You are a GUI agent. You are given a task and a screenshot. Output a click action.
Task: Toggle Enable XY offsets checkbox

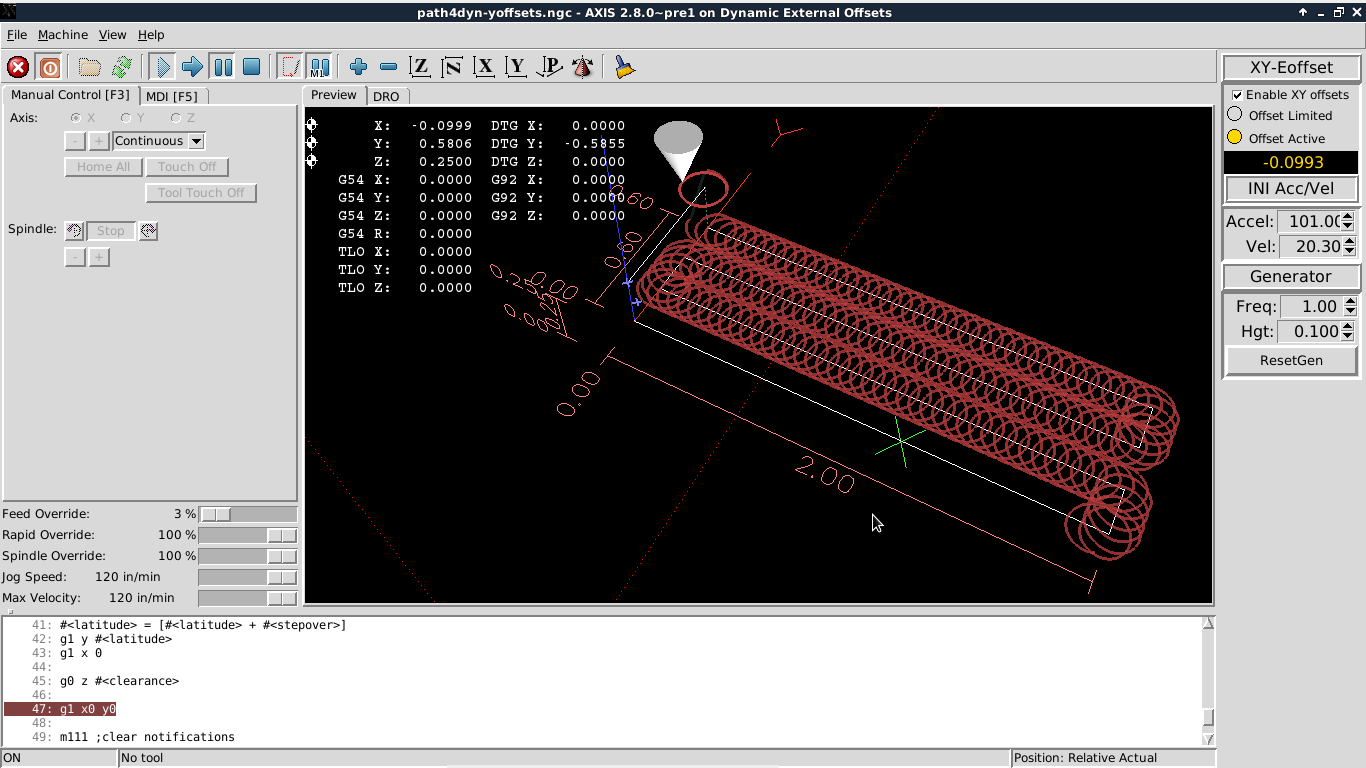[1237, 95]
